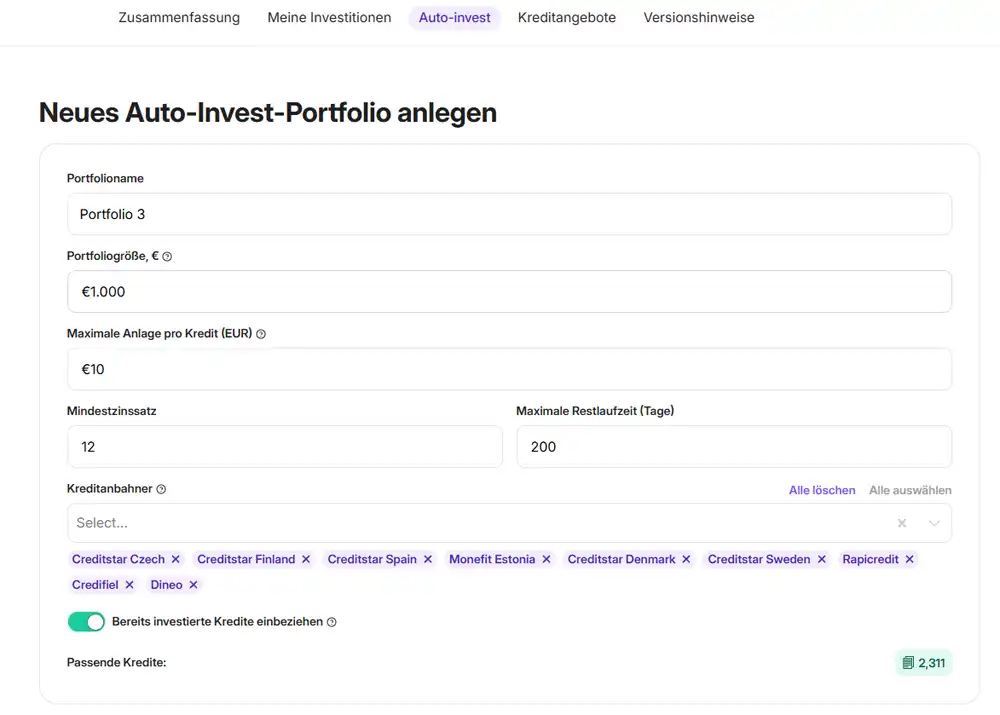Click the Maximale Restlaufzeit input field
The height and width of the screenshot is (715, 1000).
tap(734, 446)
